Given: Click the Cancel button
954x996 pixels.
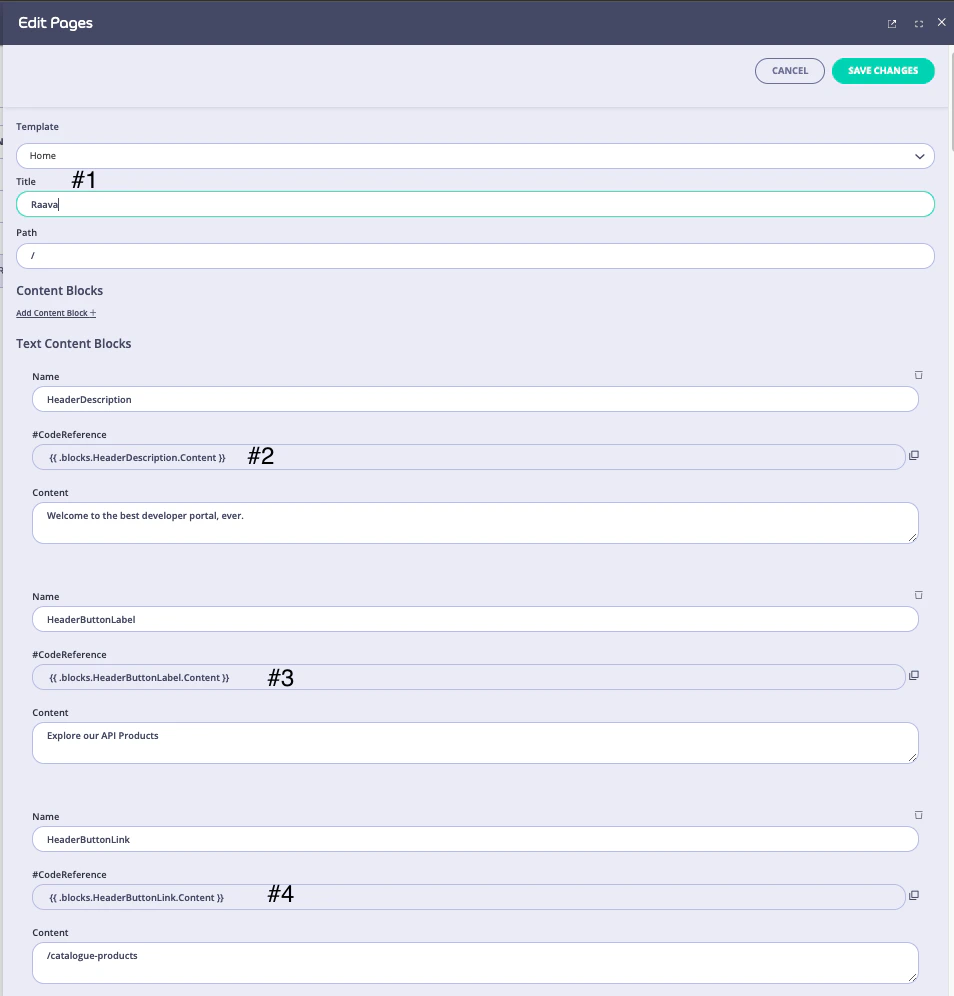Looking at the screenshot, I should click(x=789, y=70).
